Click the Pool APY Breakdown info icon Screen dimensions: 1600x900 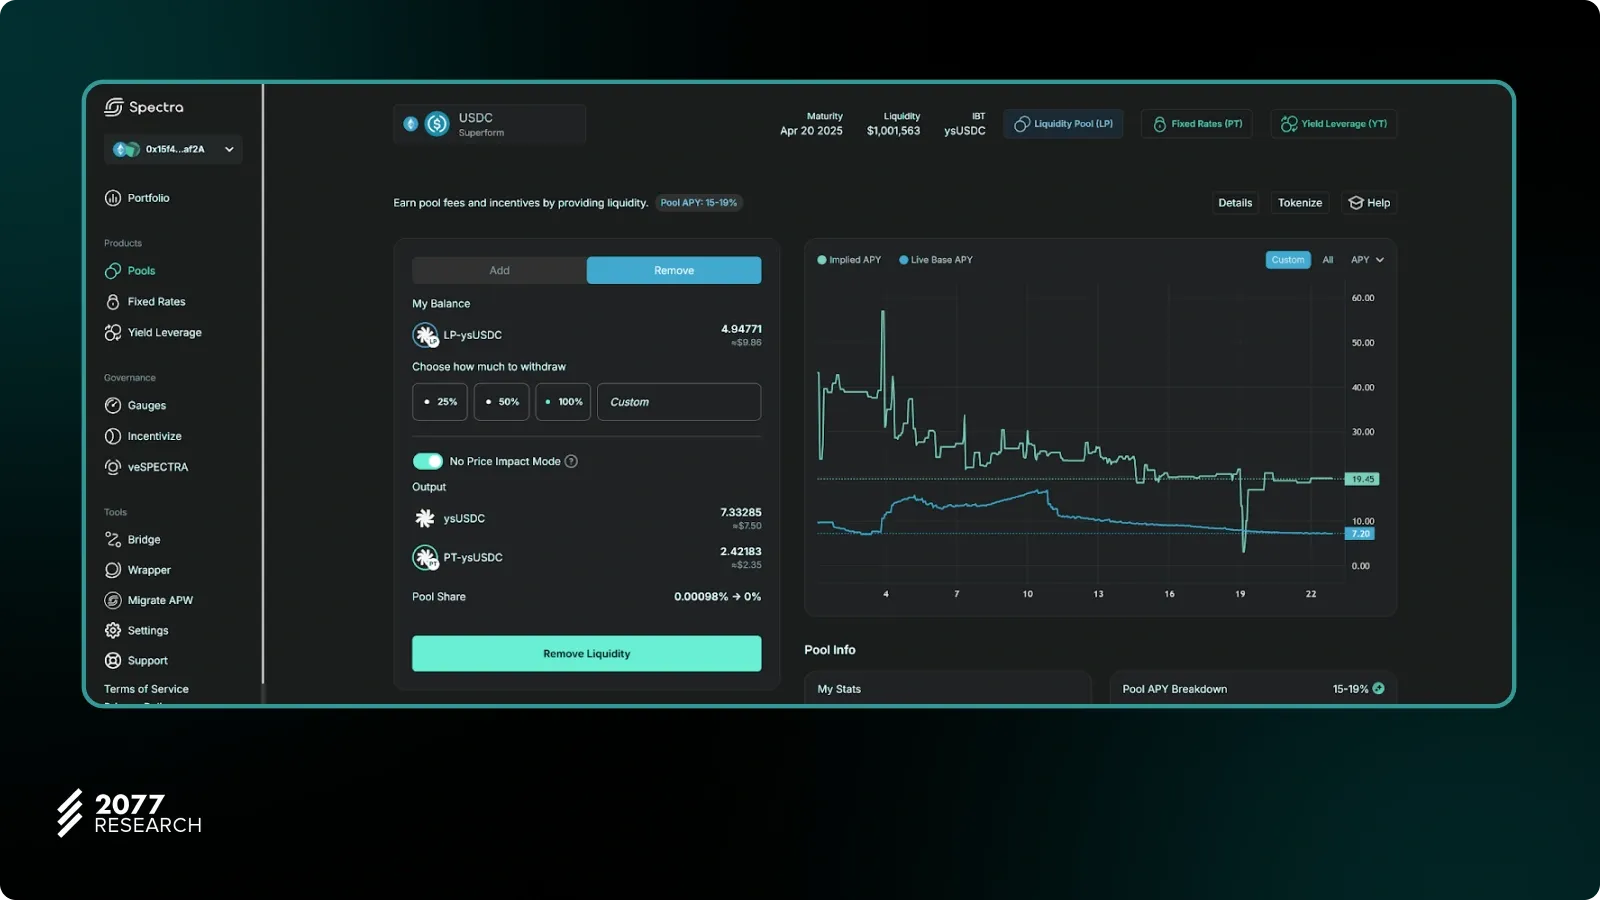[x=1379, y=689]
